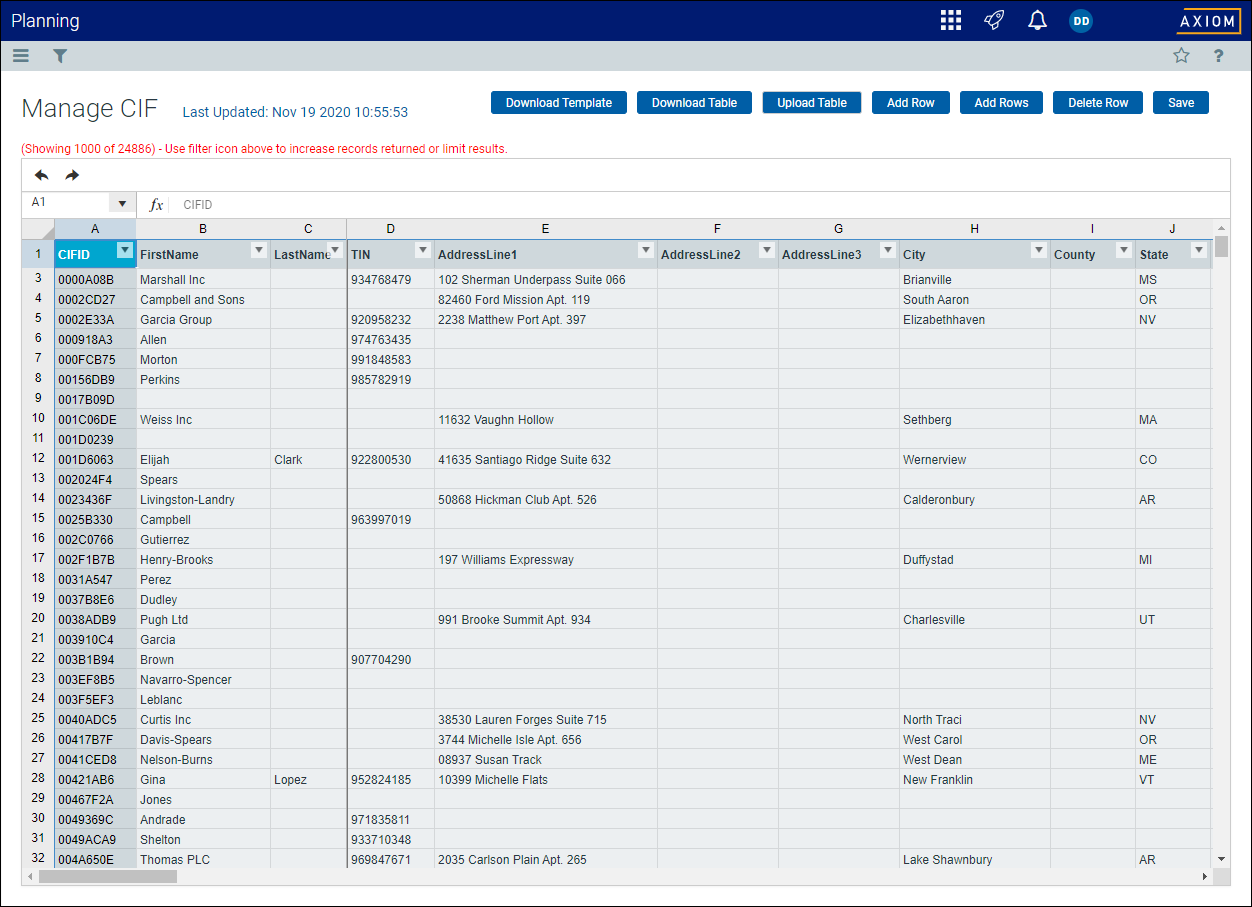Screen dimensions: 1252x907
Task: Select TIN cell 920958232
Action: 391,319
